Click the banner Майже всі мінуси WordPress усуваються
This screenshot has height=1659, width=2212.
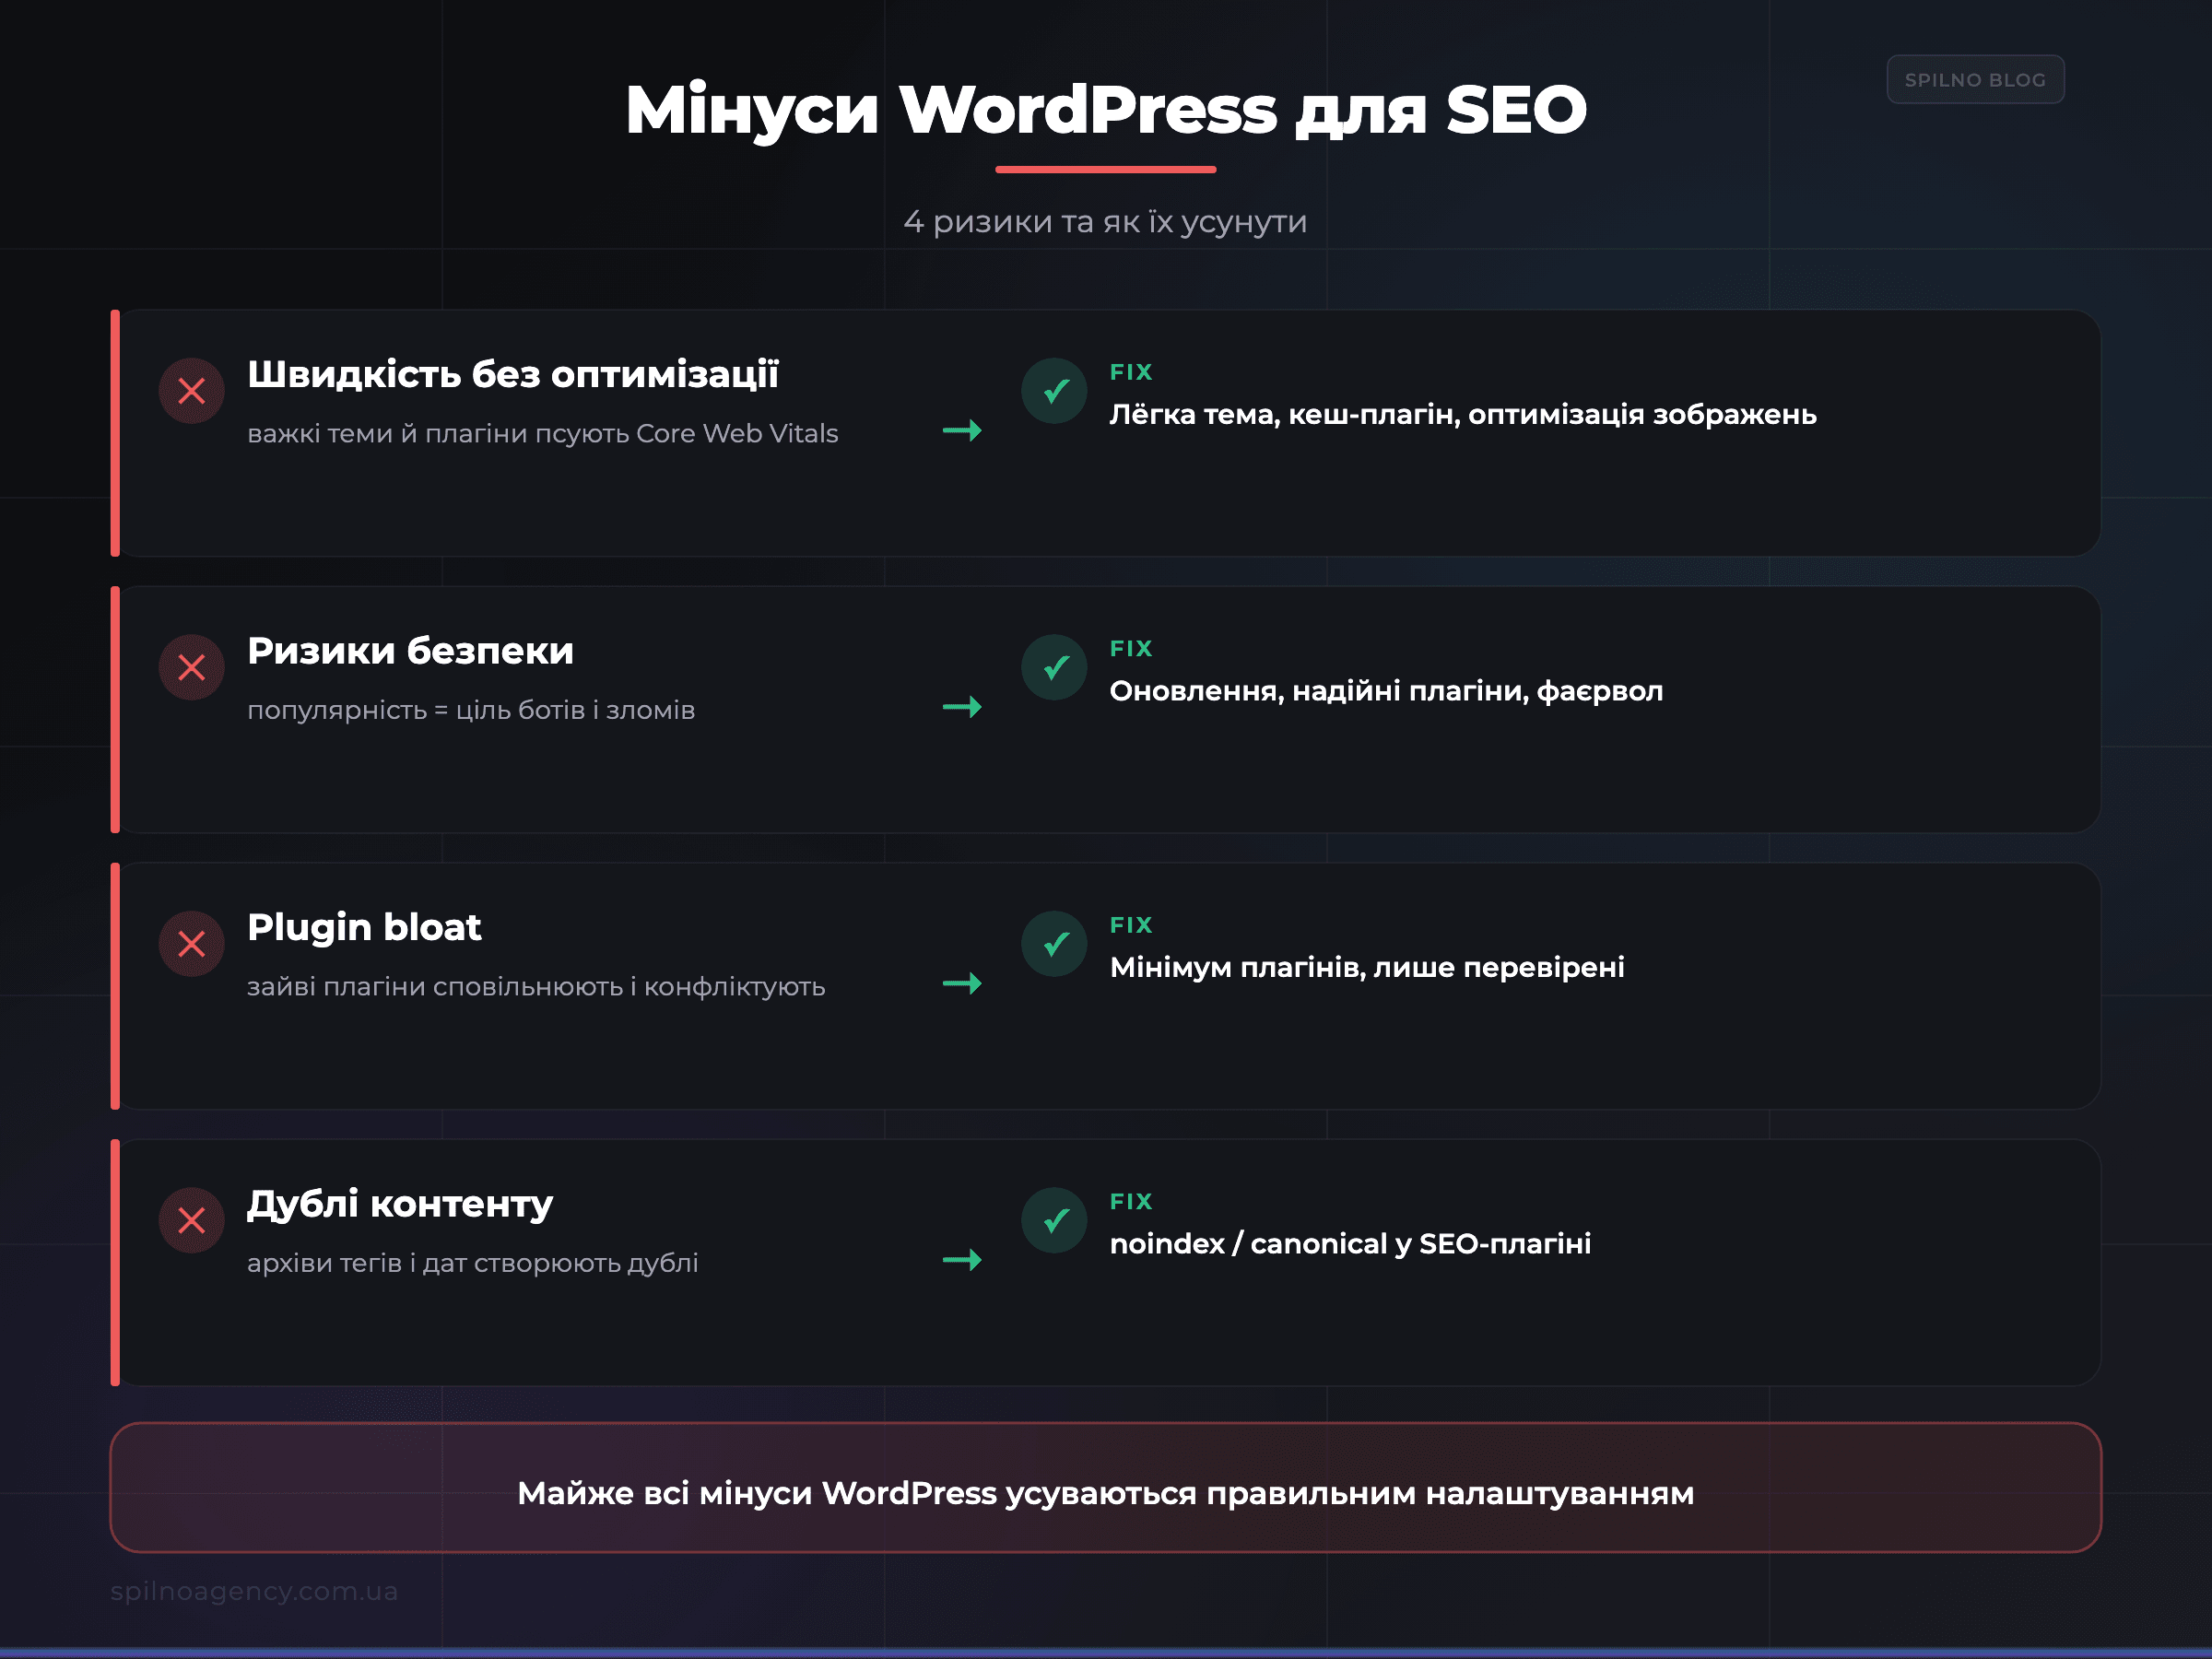click(x=1105, y=1488)
